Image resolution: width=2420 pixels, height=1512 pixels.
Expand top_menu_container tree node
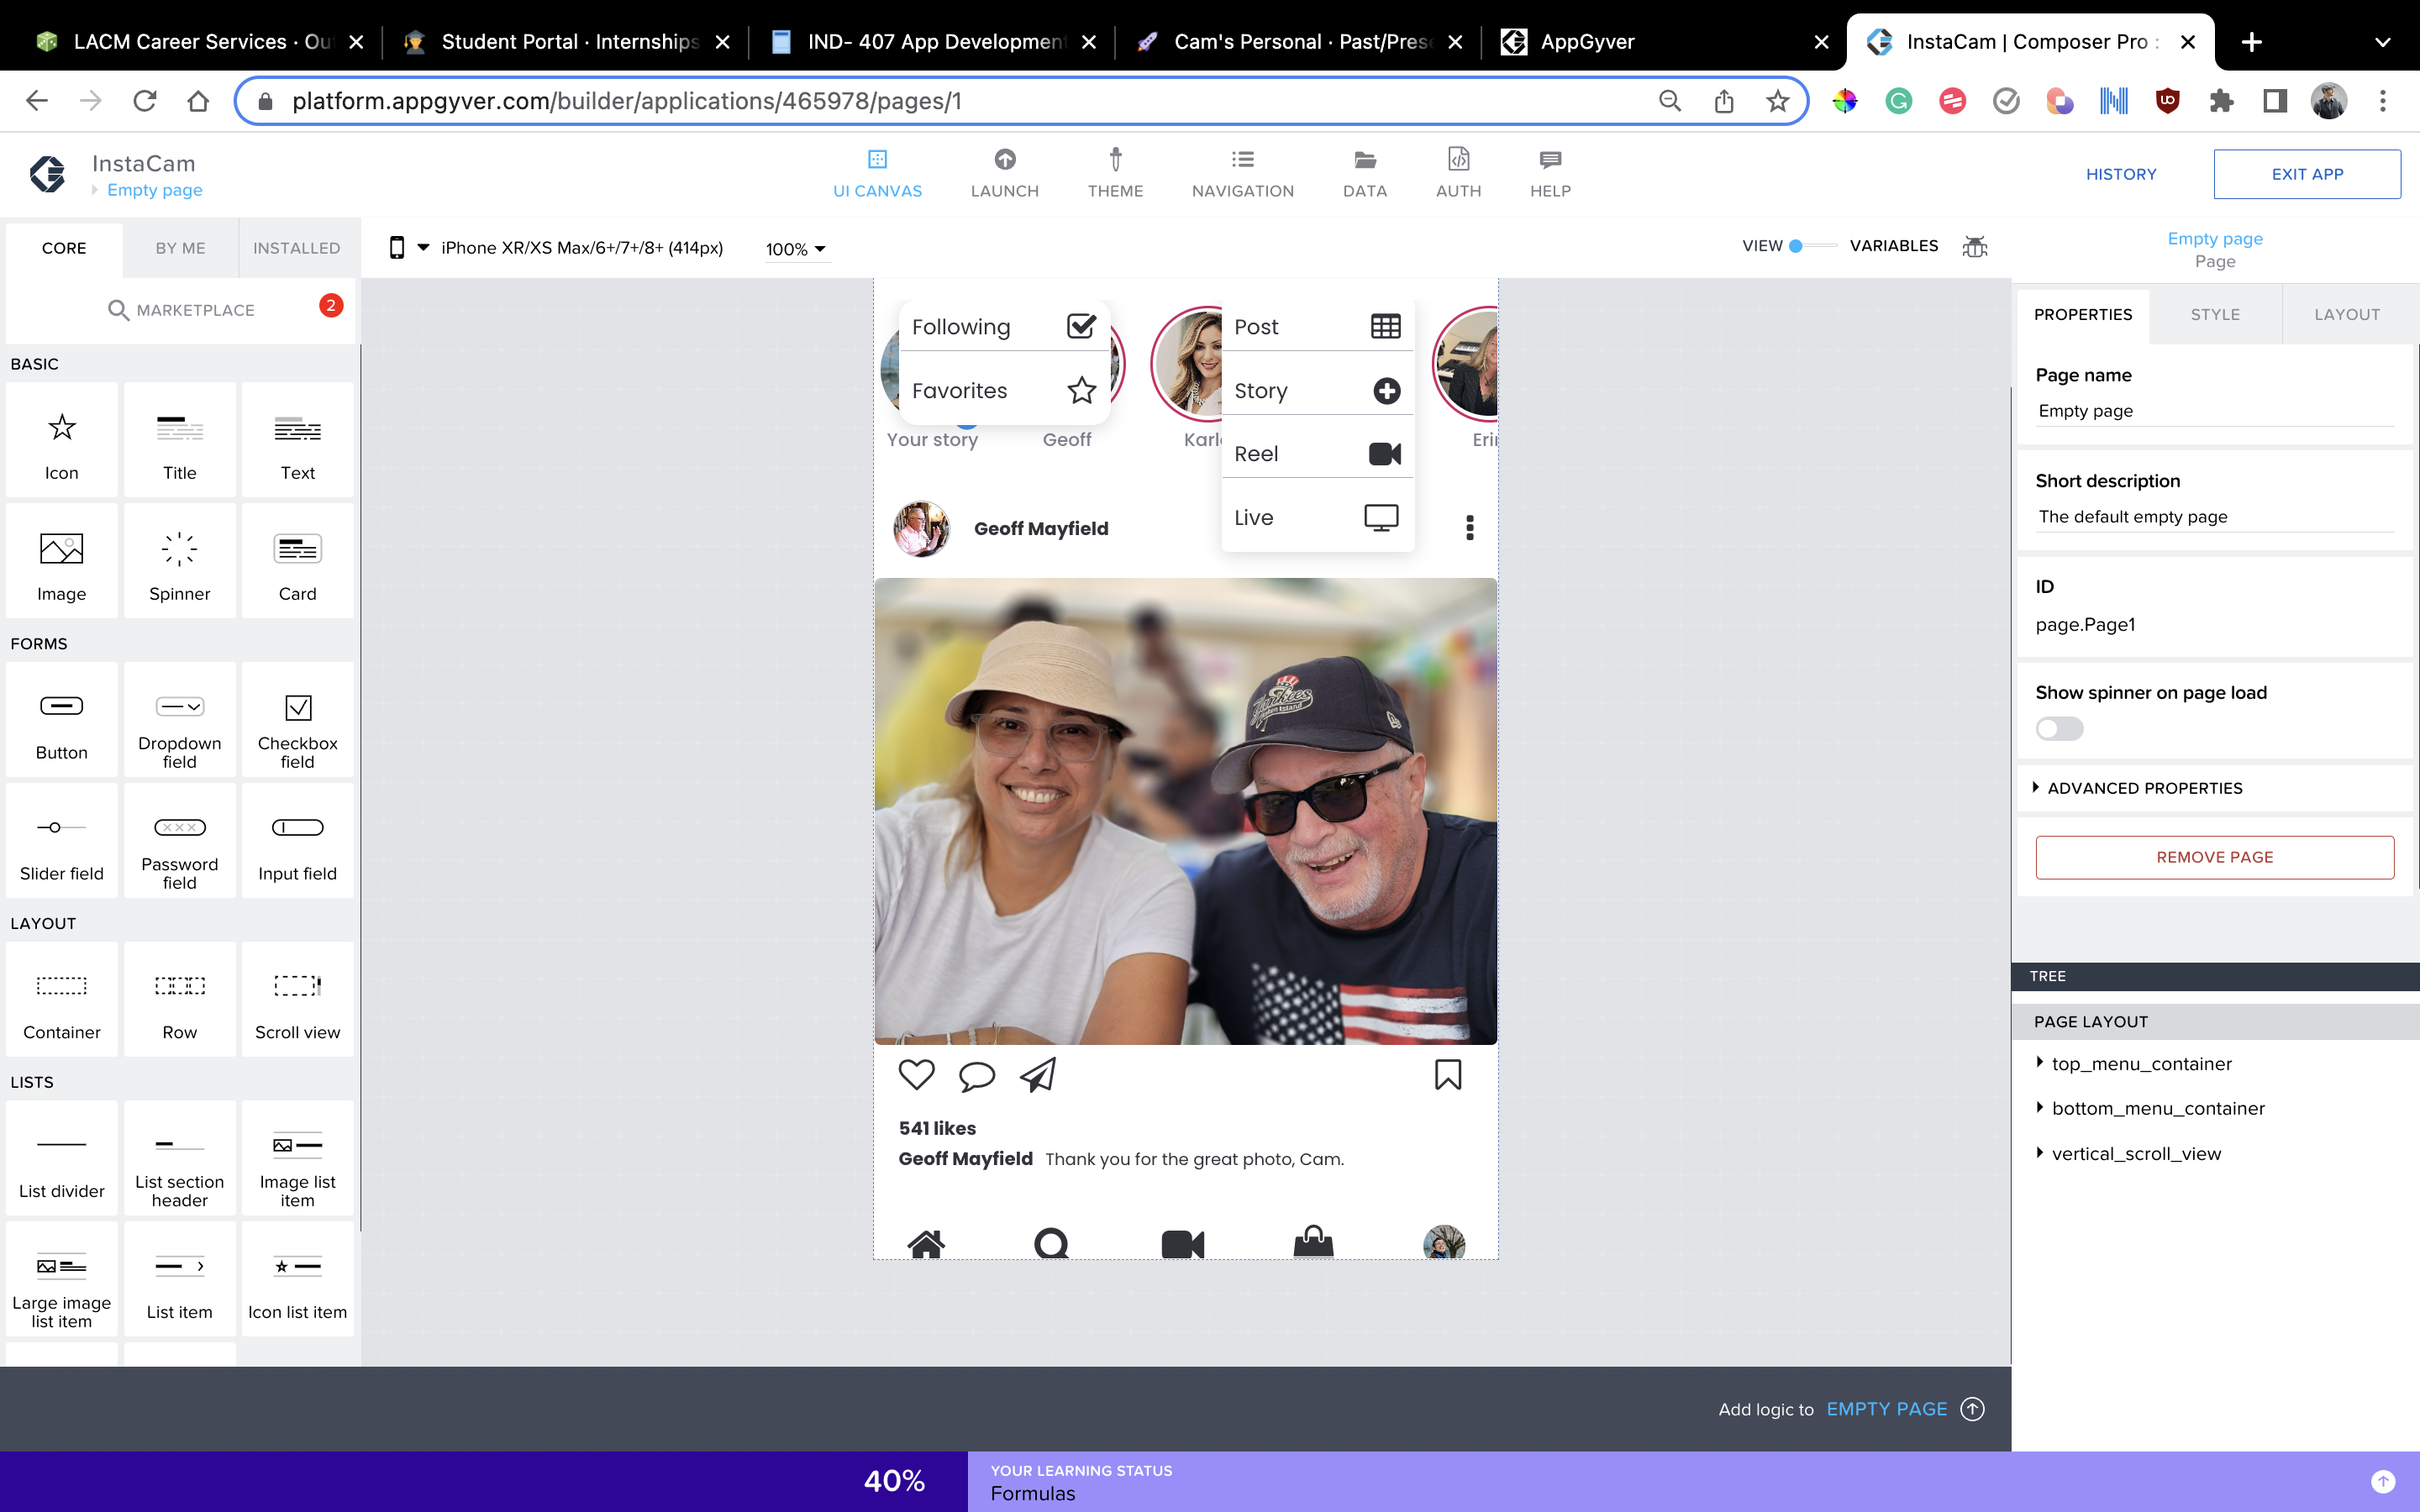tap(2040, 1063)
